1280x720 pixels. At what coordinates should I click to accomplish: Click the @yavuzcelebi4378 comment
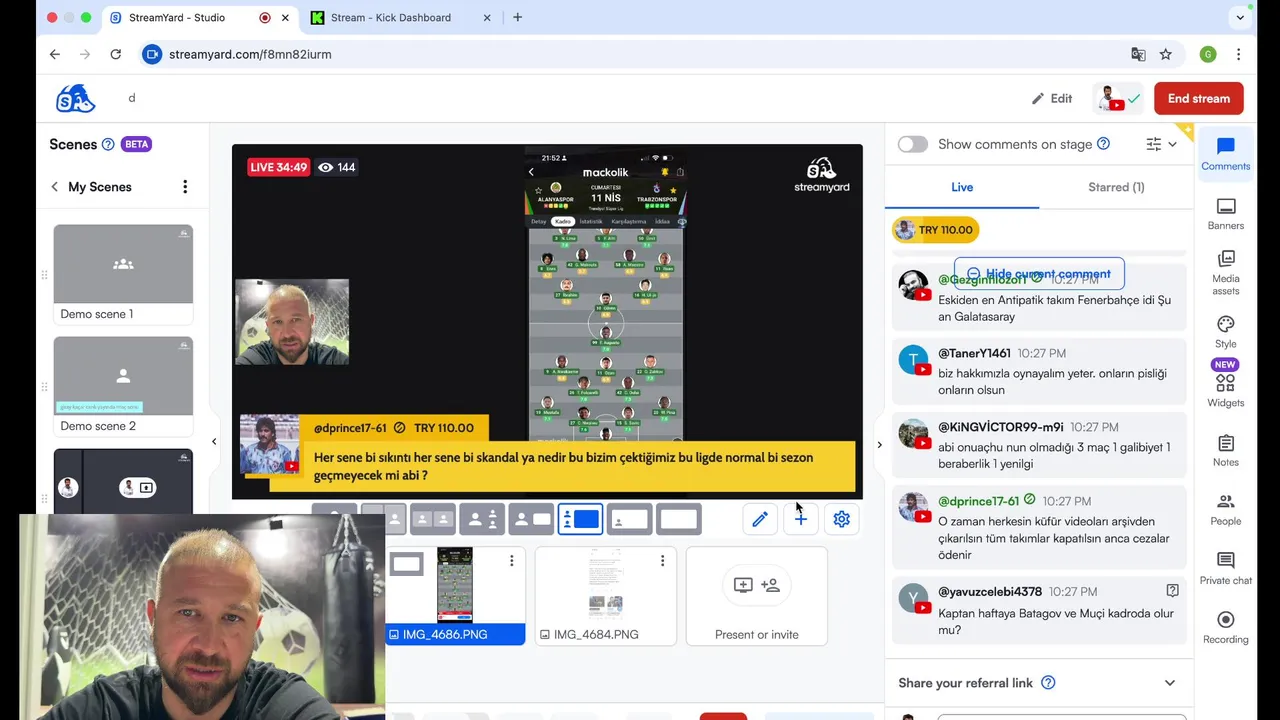tap(1039, 611)
